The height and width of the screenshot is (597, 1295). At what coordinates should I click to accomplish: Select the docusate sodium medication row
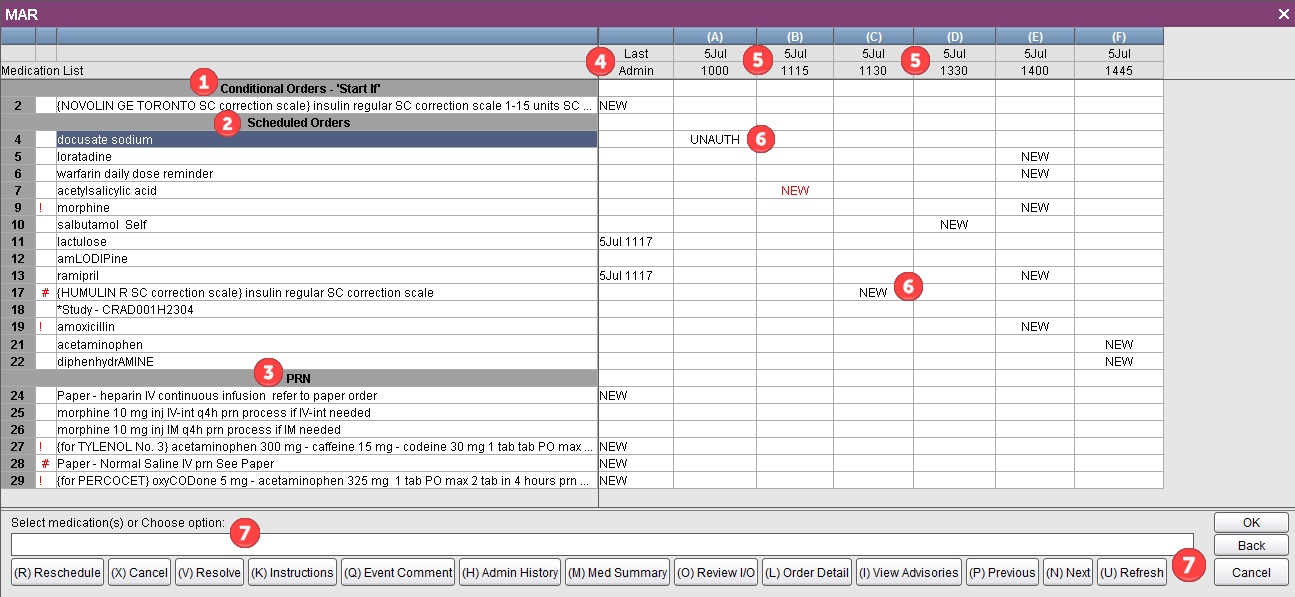click(326, 140)
